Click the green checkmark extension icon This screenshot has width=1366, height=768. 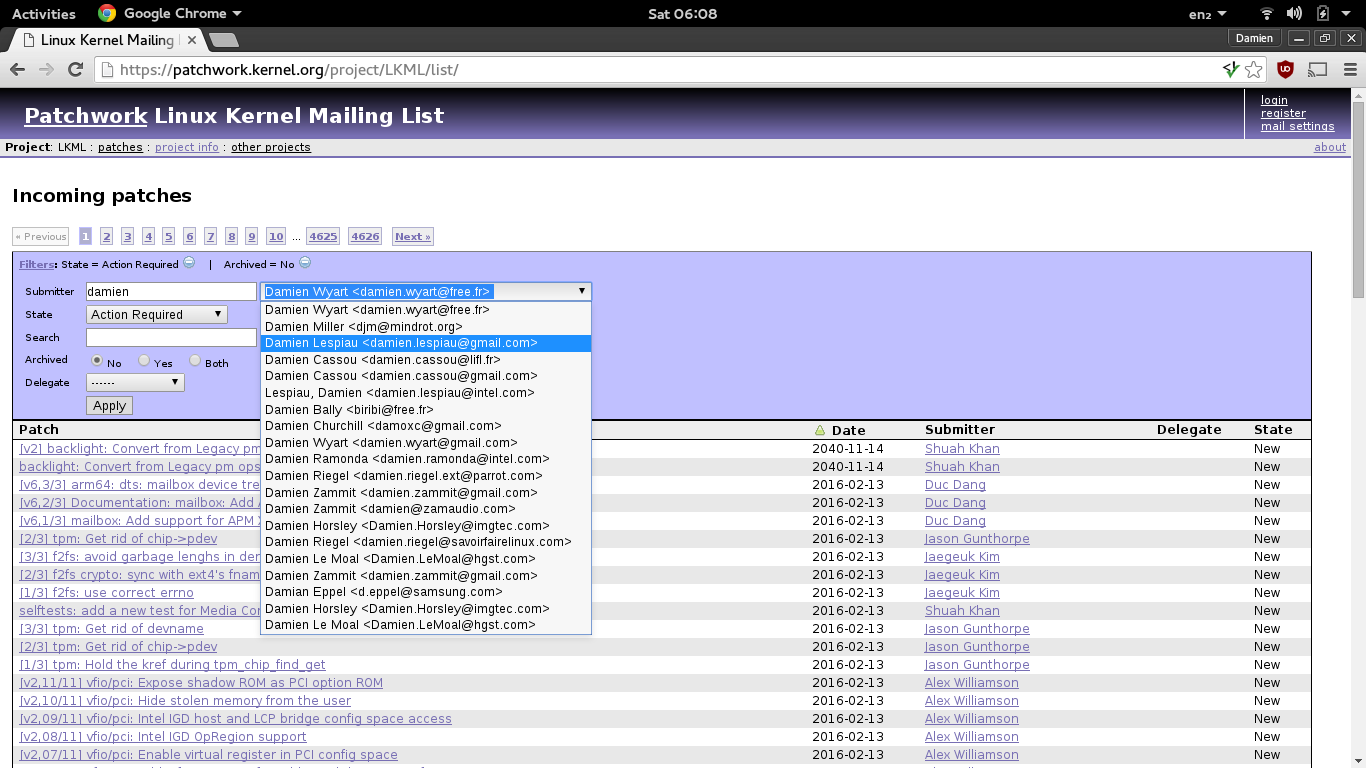point(1231,70)
